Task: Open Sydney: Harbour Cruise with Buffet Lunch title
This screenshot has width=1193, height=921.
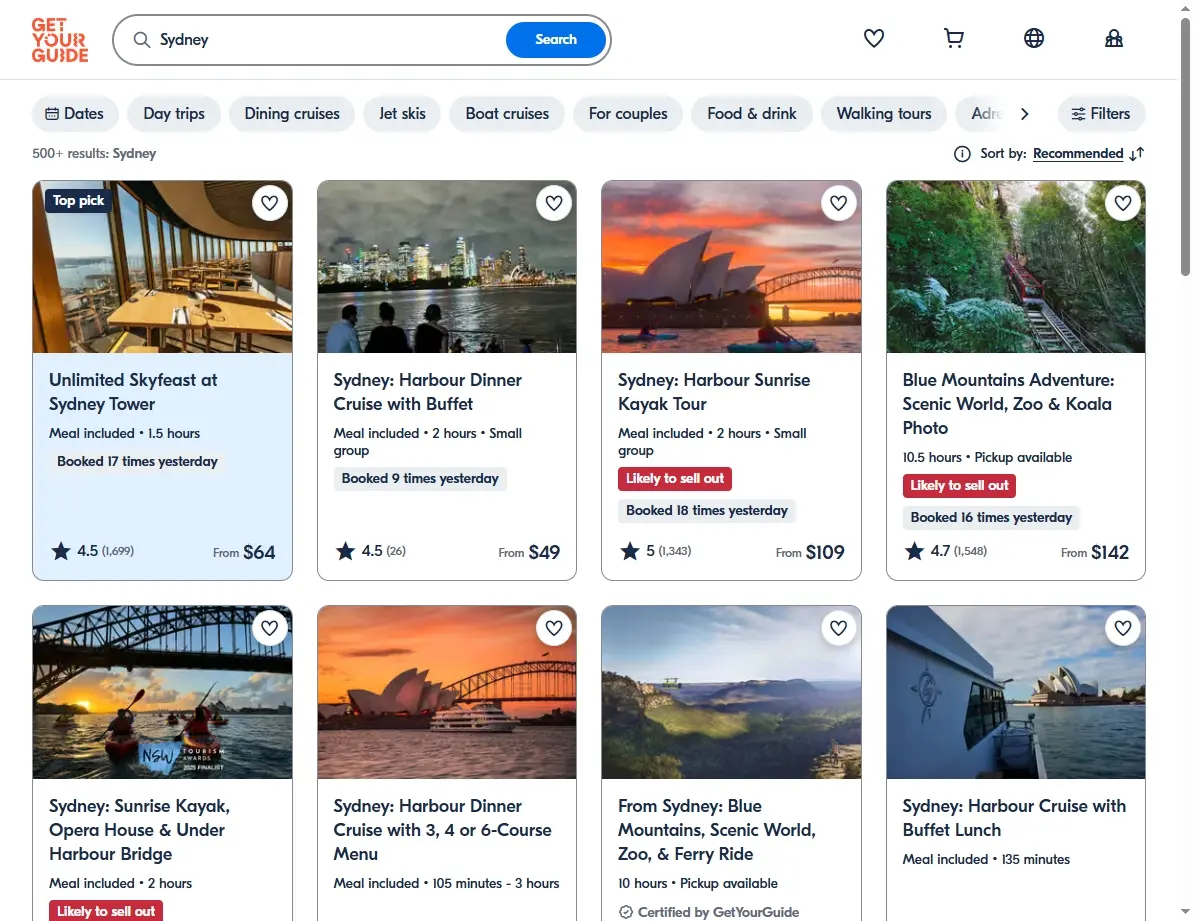Action: (x=1014, y=818)
